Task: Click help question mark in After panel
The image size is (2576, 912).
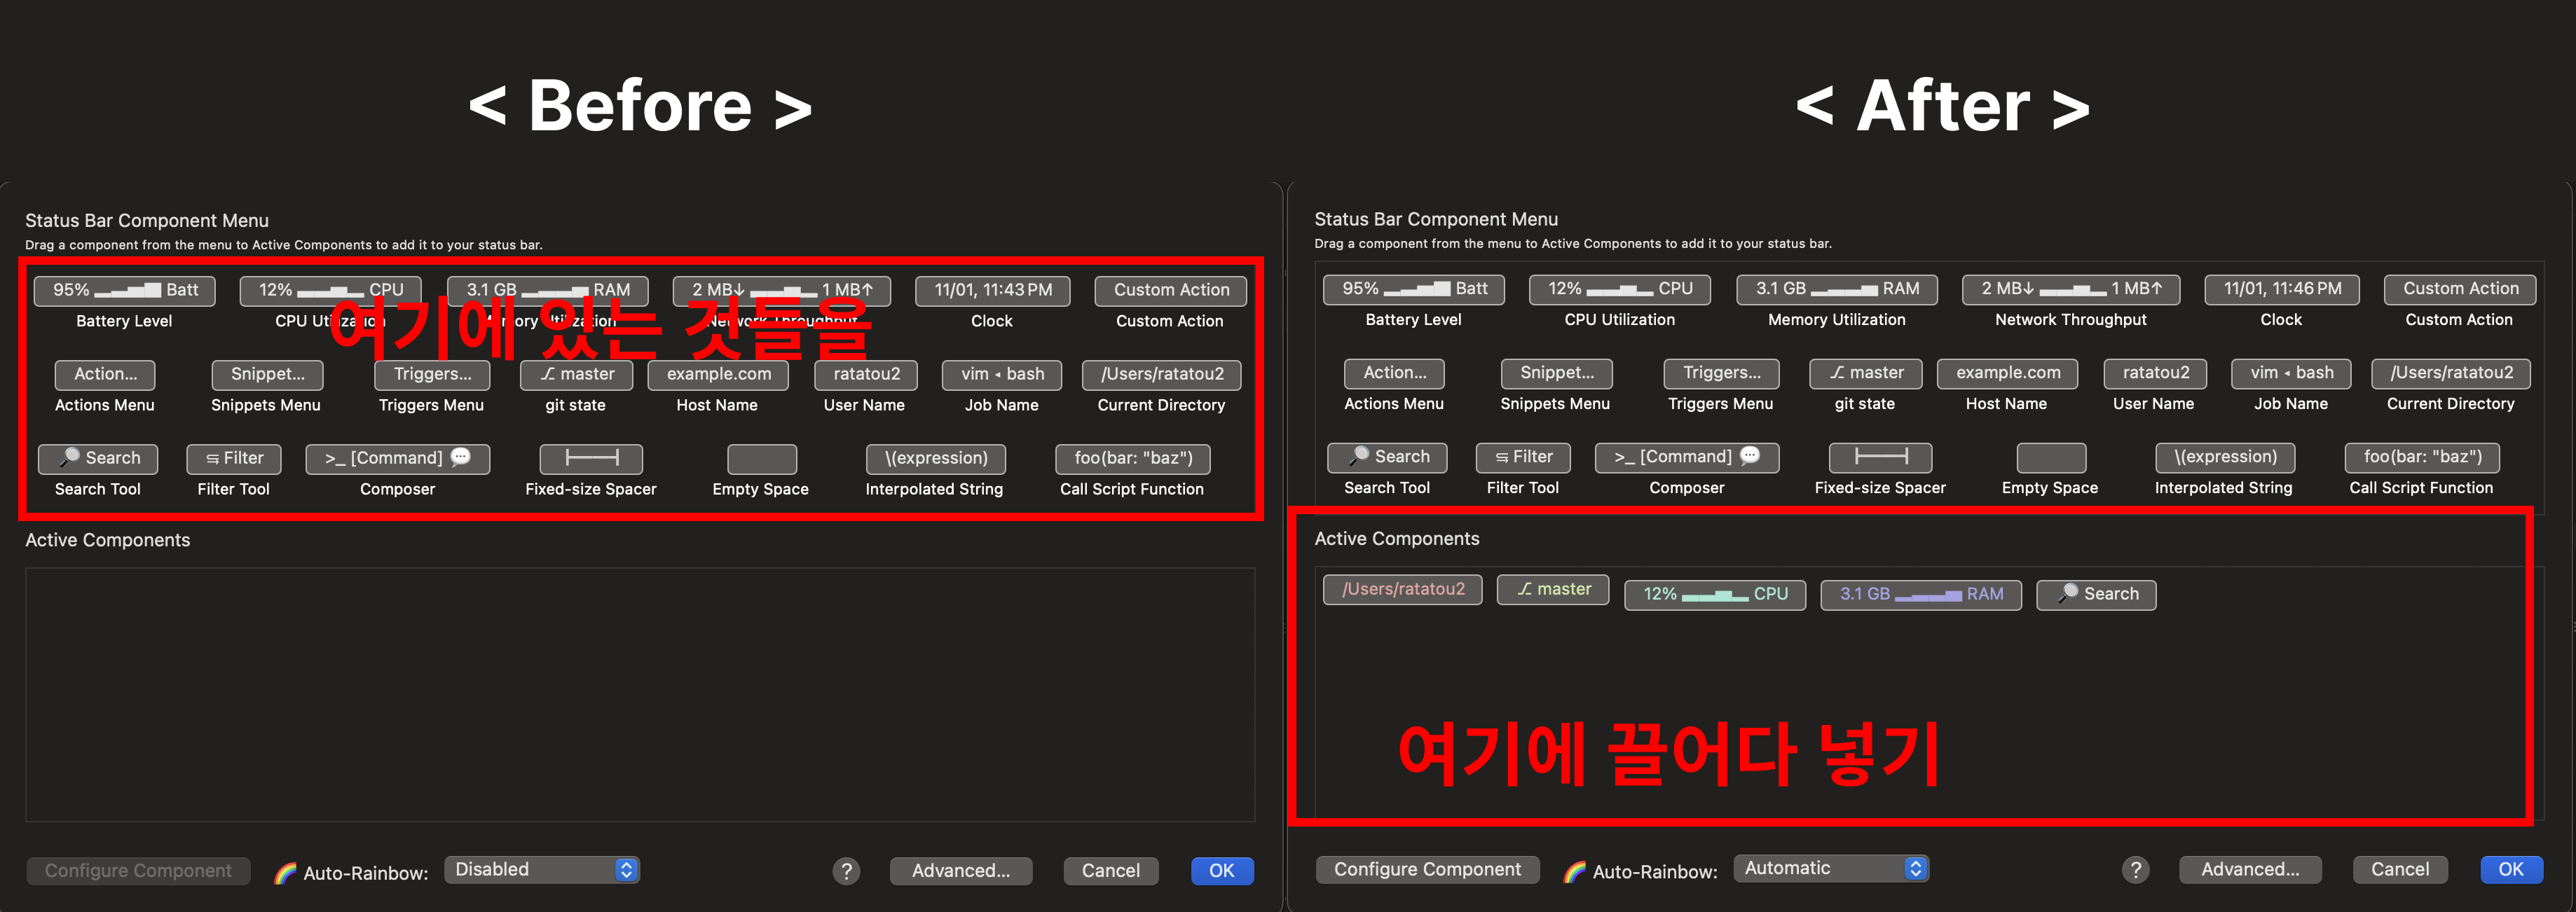Action: (x=2135, y=869)
